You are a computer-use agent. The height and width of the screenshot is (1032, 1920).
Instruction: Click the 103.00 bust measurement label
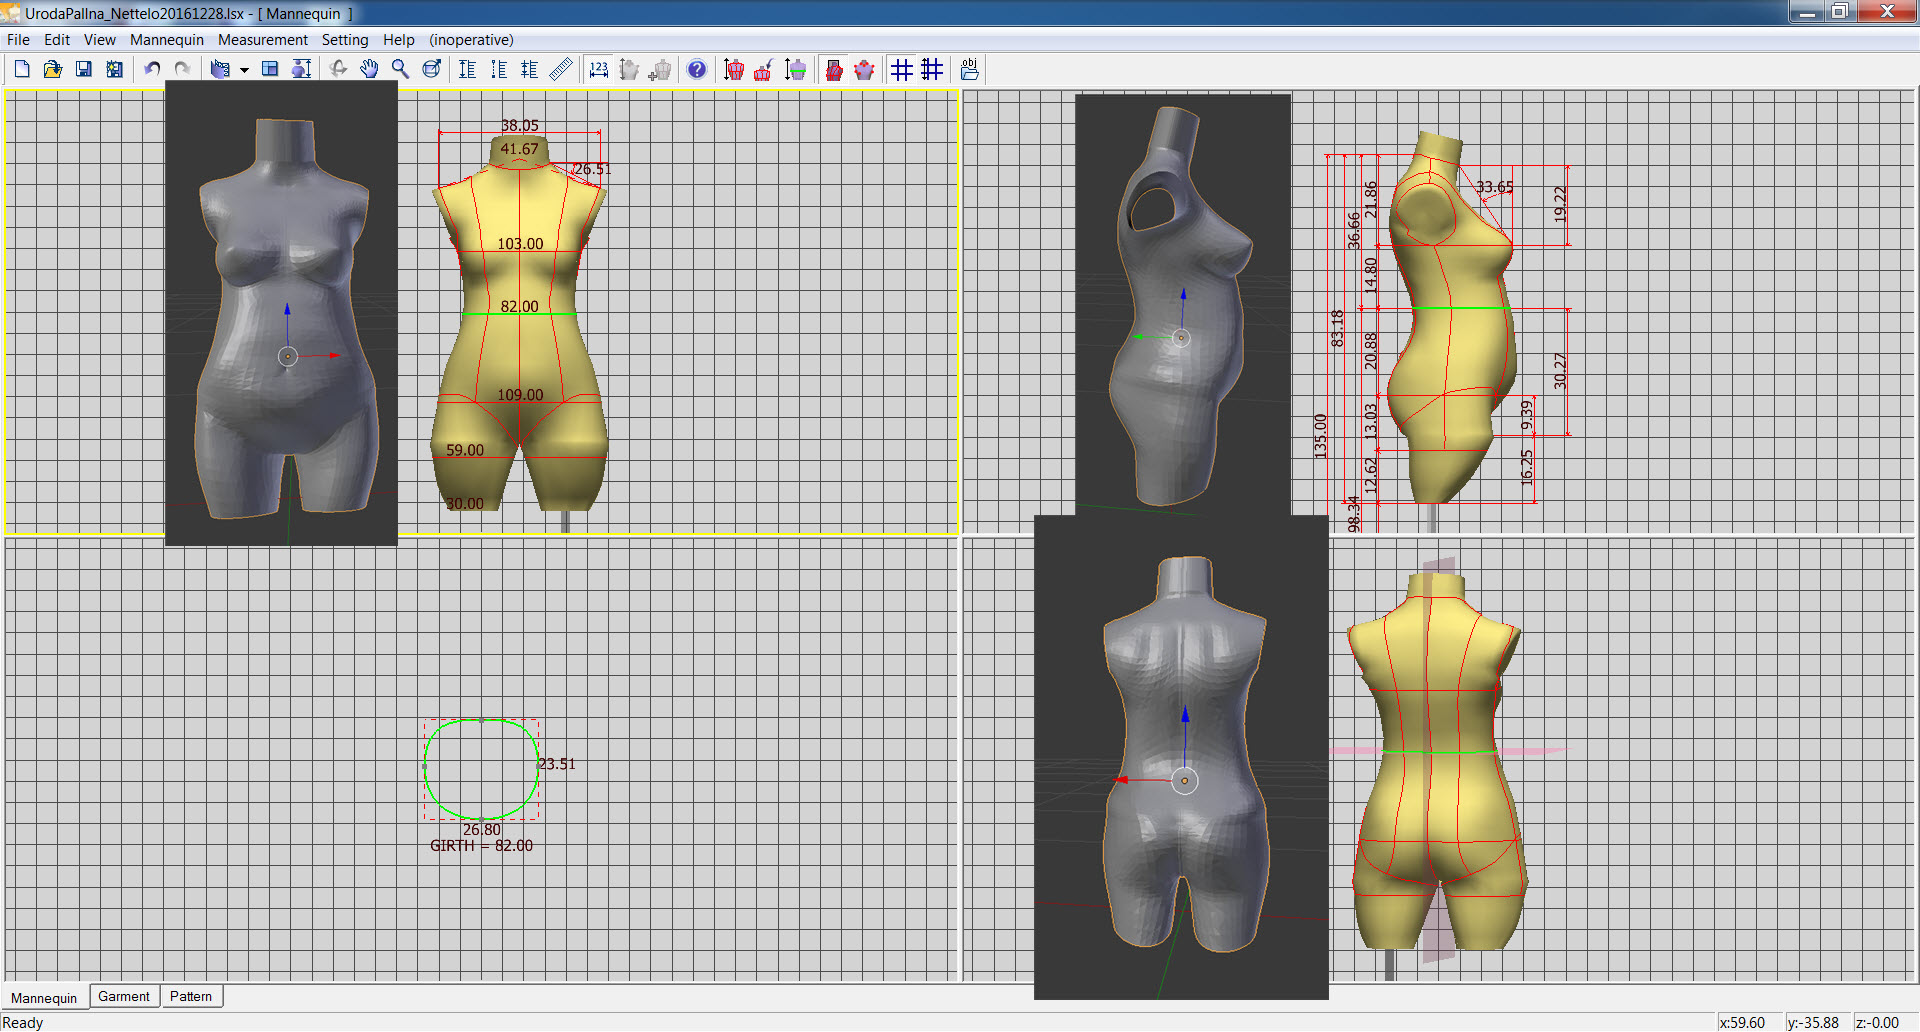(520, 244)
